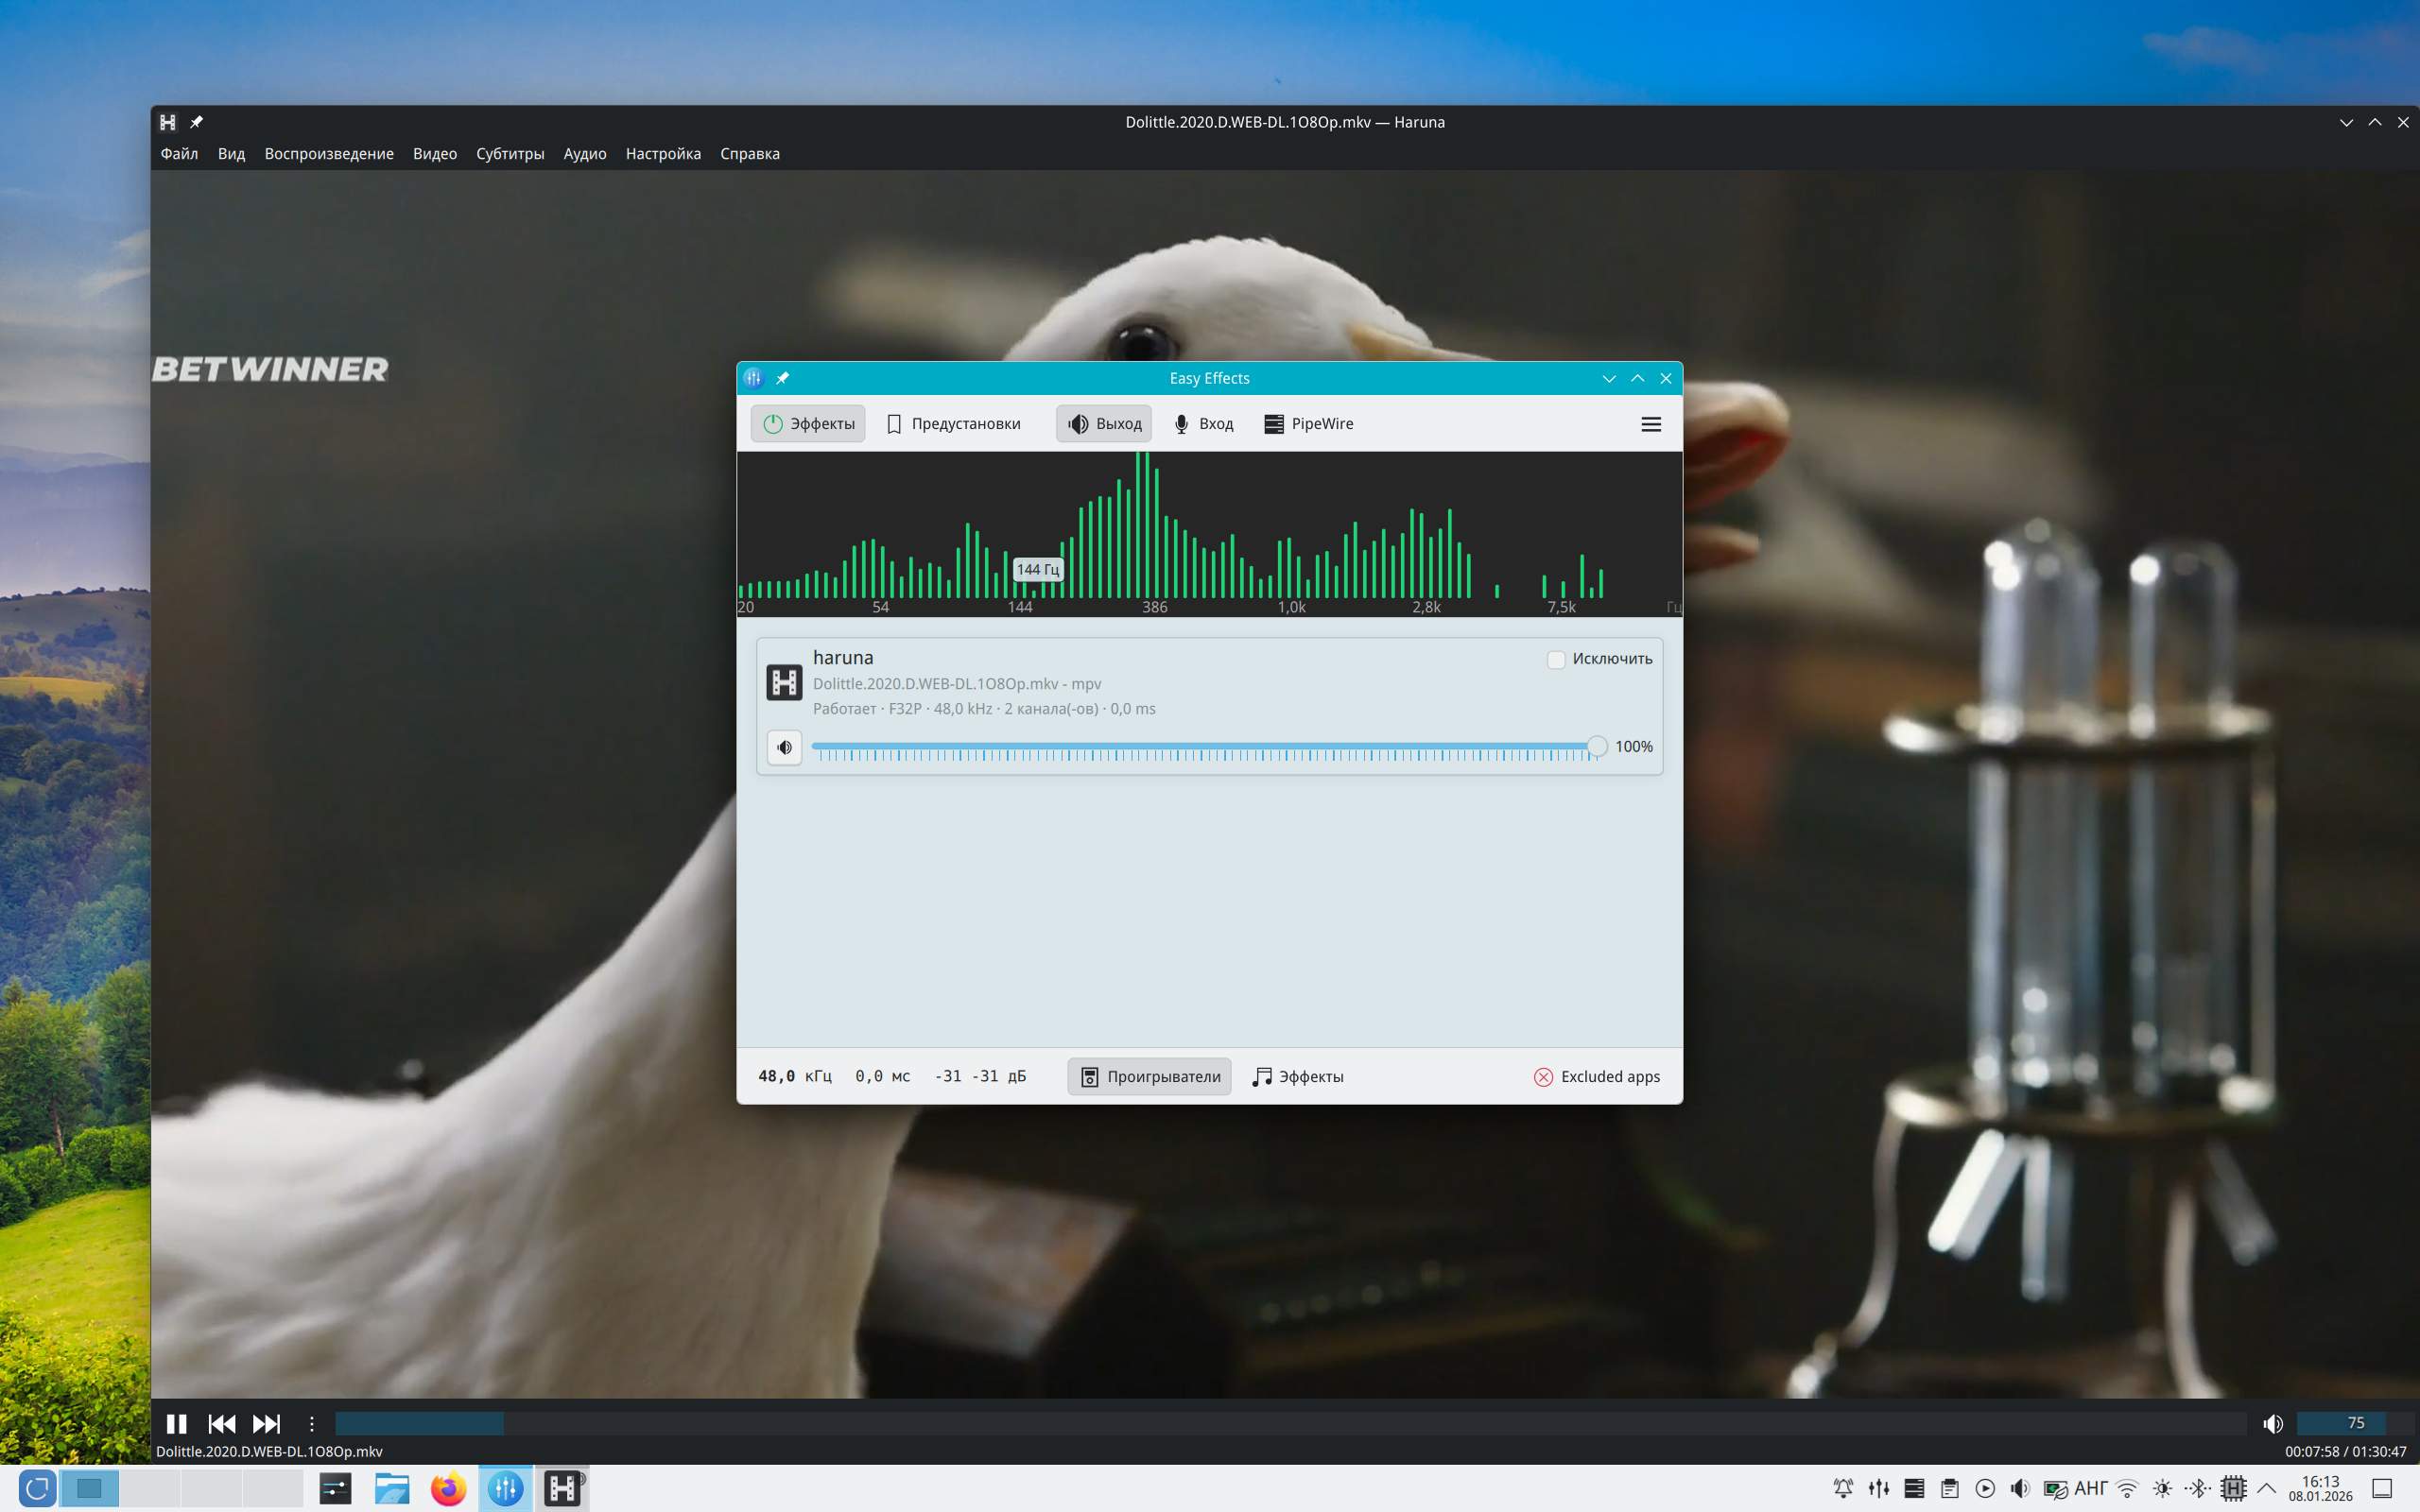
Task: Check the Исключить checkbox for haruna
Action: pyautogui.click(x=1556, y=659)
